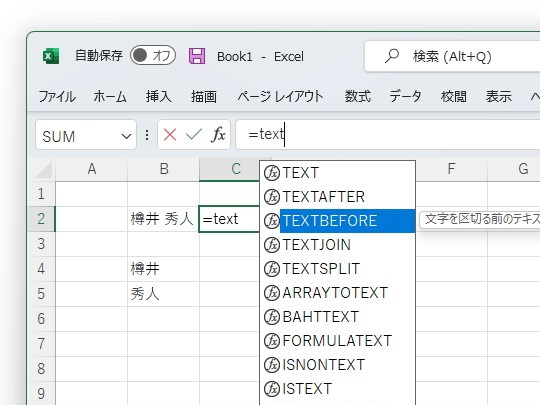
Task: Switch to the ページ レイアウト ribbon tab
Action: [280, 96]
